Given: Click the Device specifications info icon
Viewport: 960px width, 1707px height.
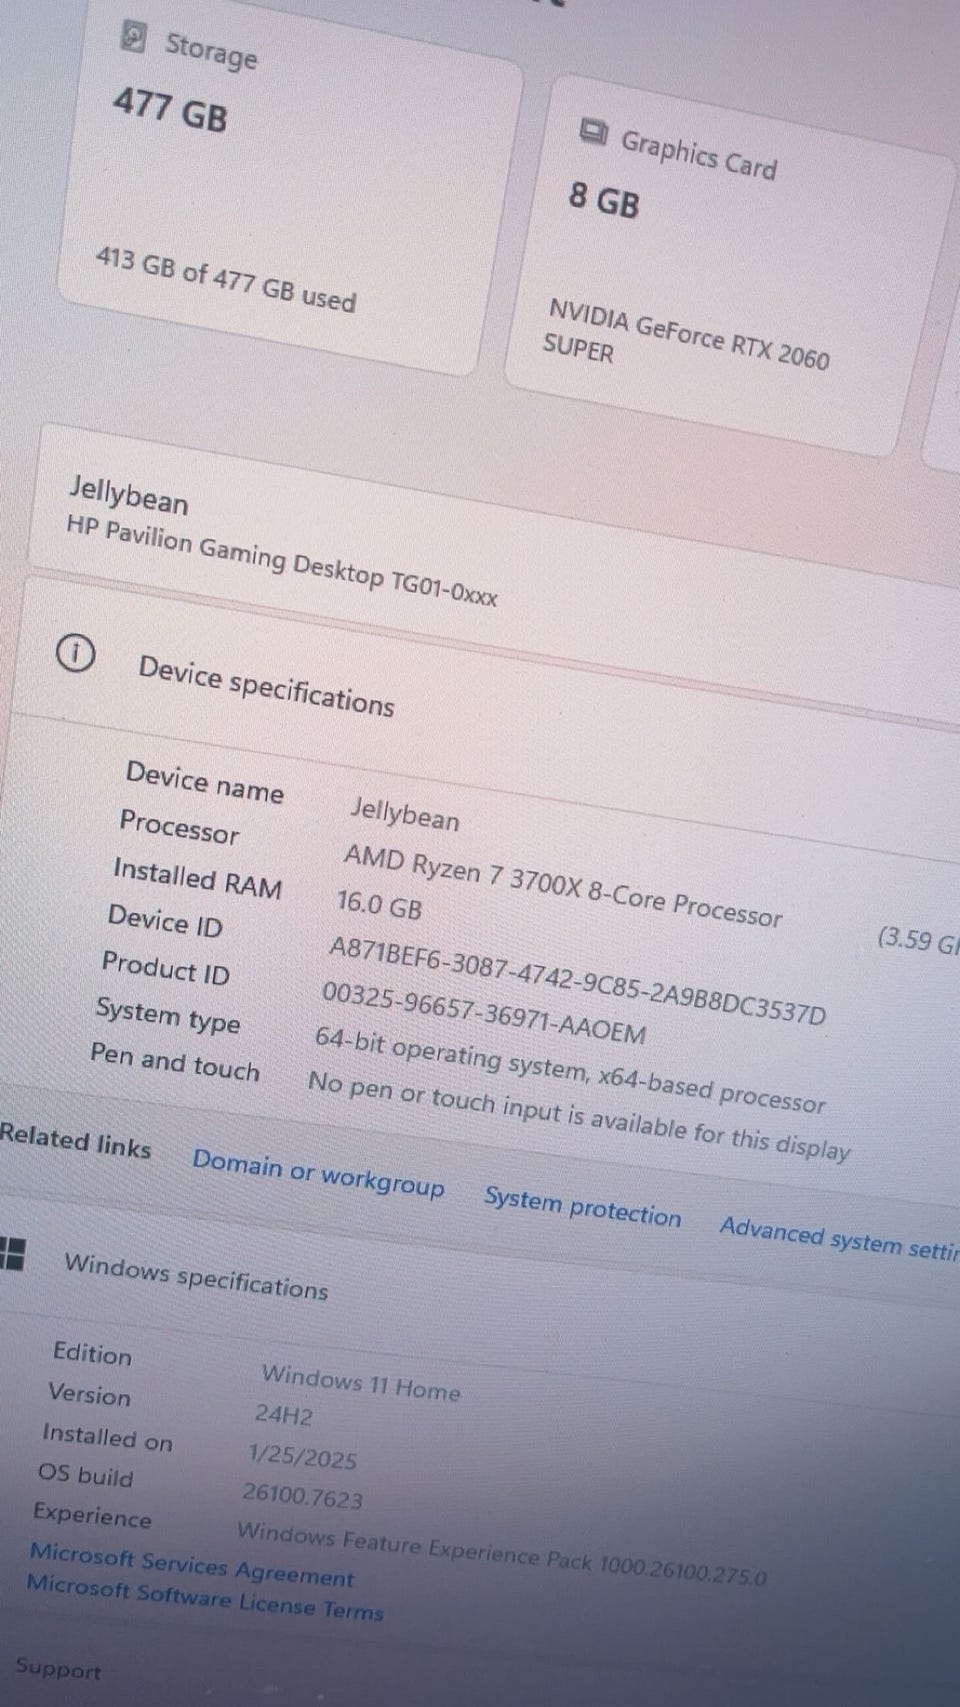Looking at the screenshot, I should click(75, 653).
